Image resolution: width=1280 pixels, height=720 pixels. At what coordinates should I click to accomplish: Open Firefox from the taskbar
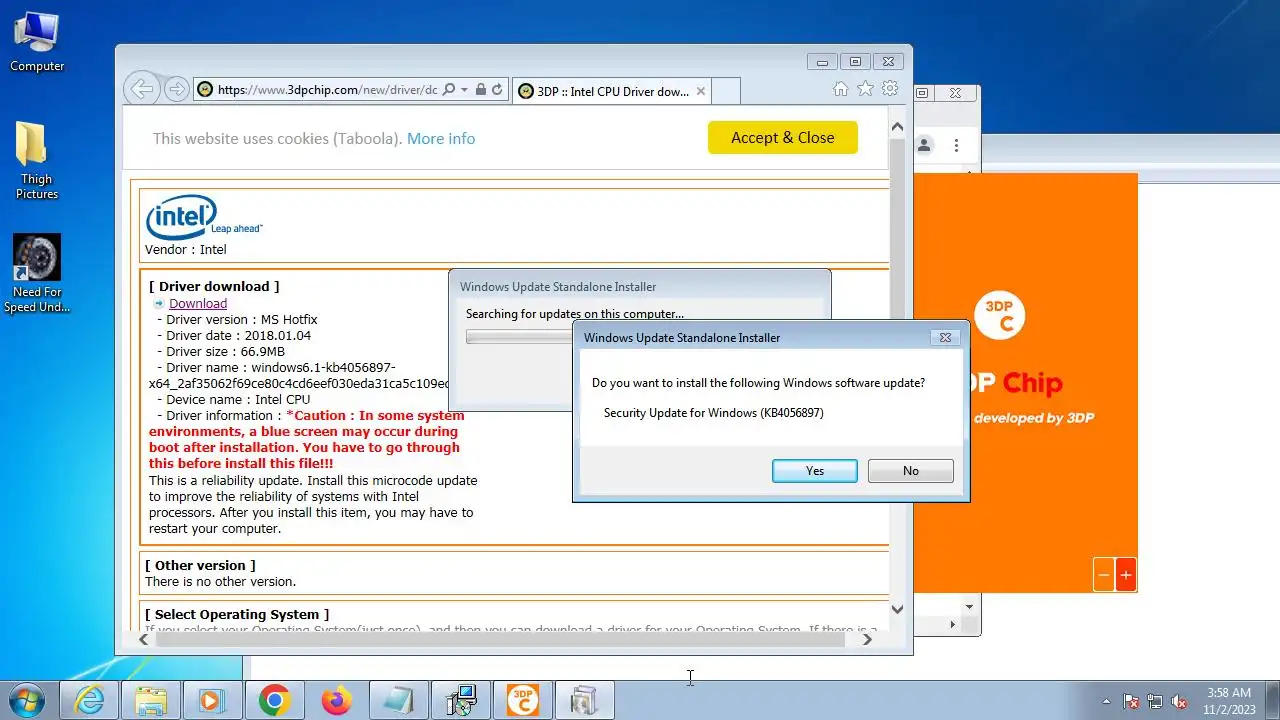click(x=336, y=701)
